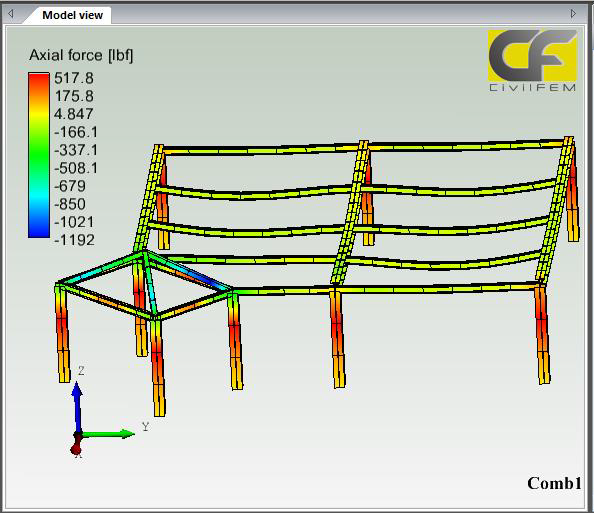
Task: Select the blue compressed diagonal armrest member
Action: pos(188,270)
